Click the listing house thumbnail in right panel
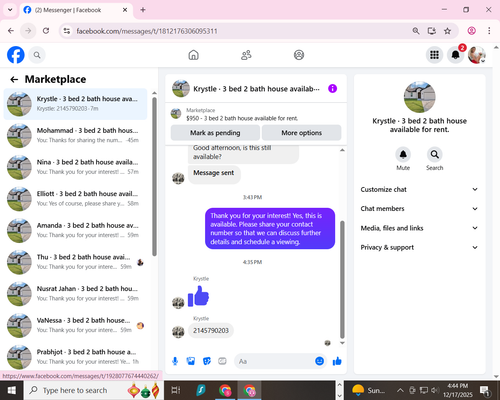This screenshot has width=500, height=400. [419, 97]
